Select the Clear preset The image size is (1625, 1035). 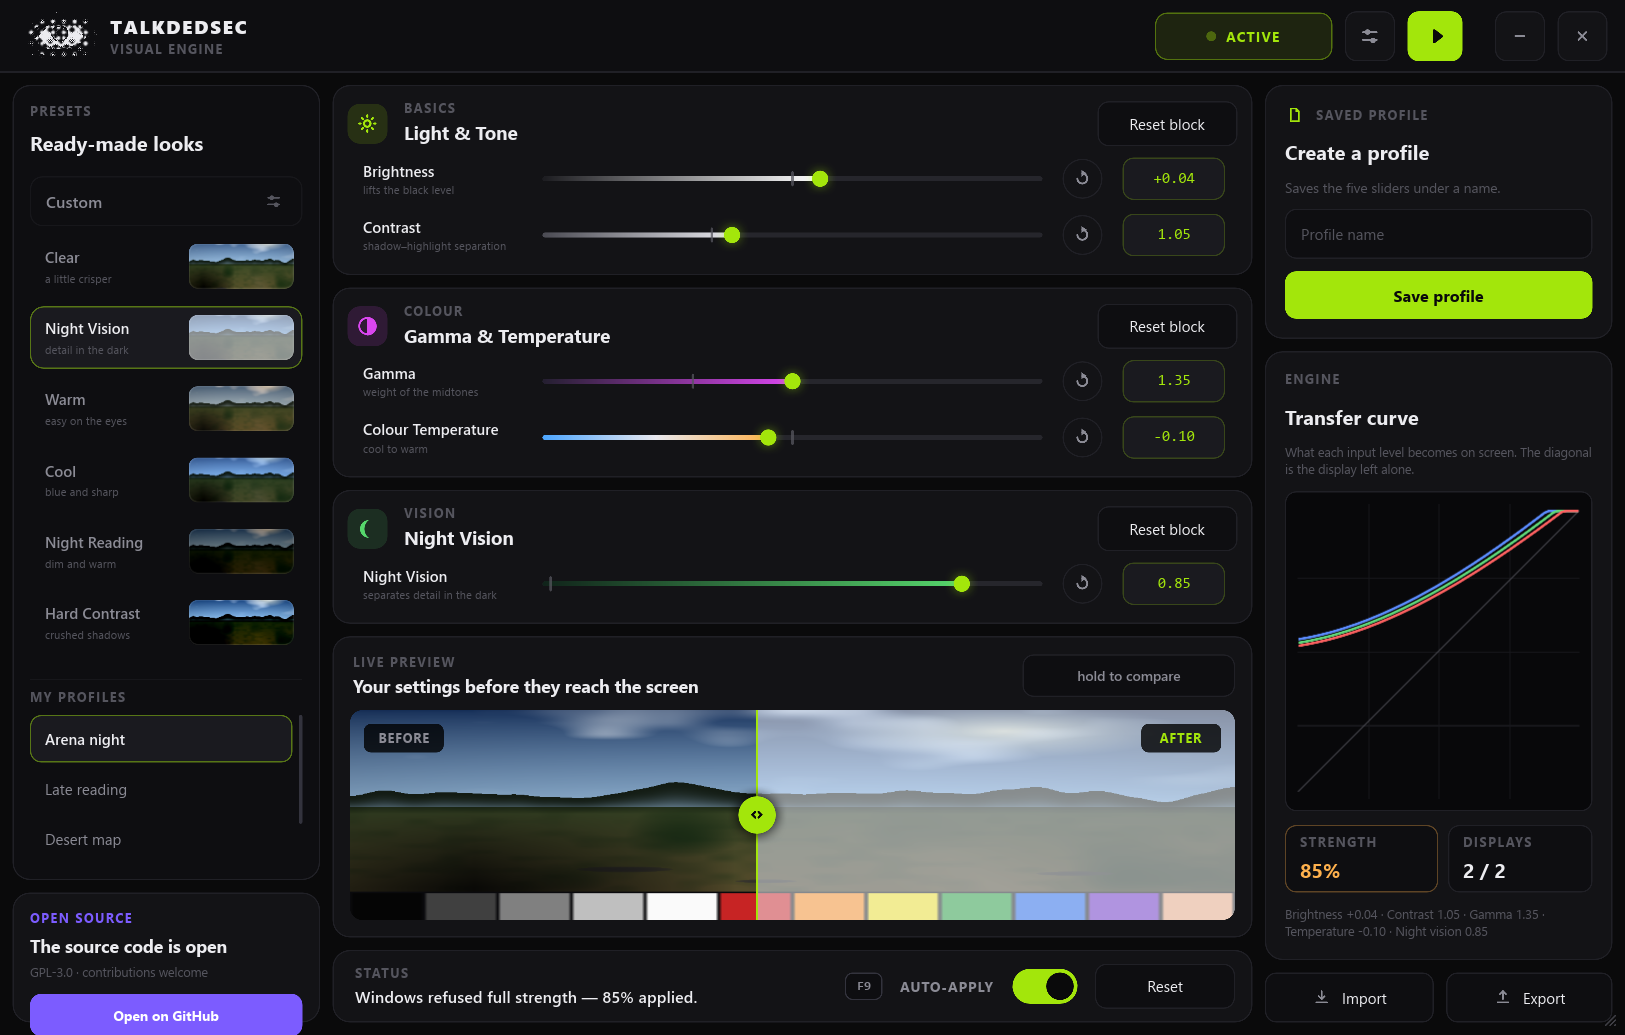coord(166,267)
